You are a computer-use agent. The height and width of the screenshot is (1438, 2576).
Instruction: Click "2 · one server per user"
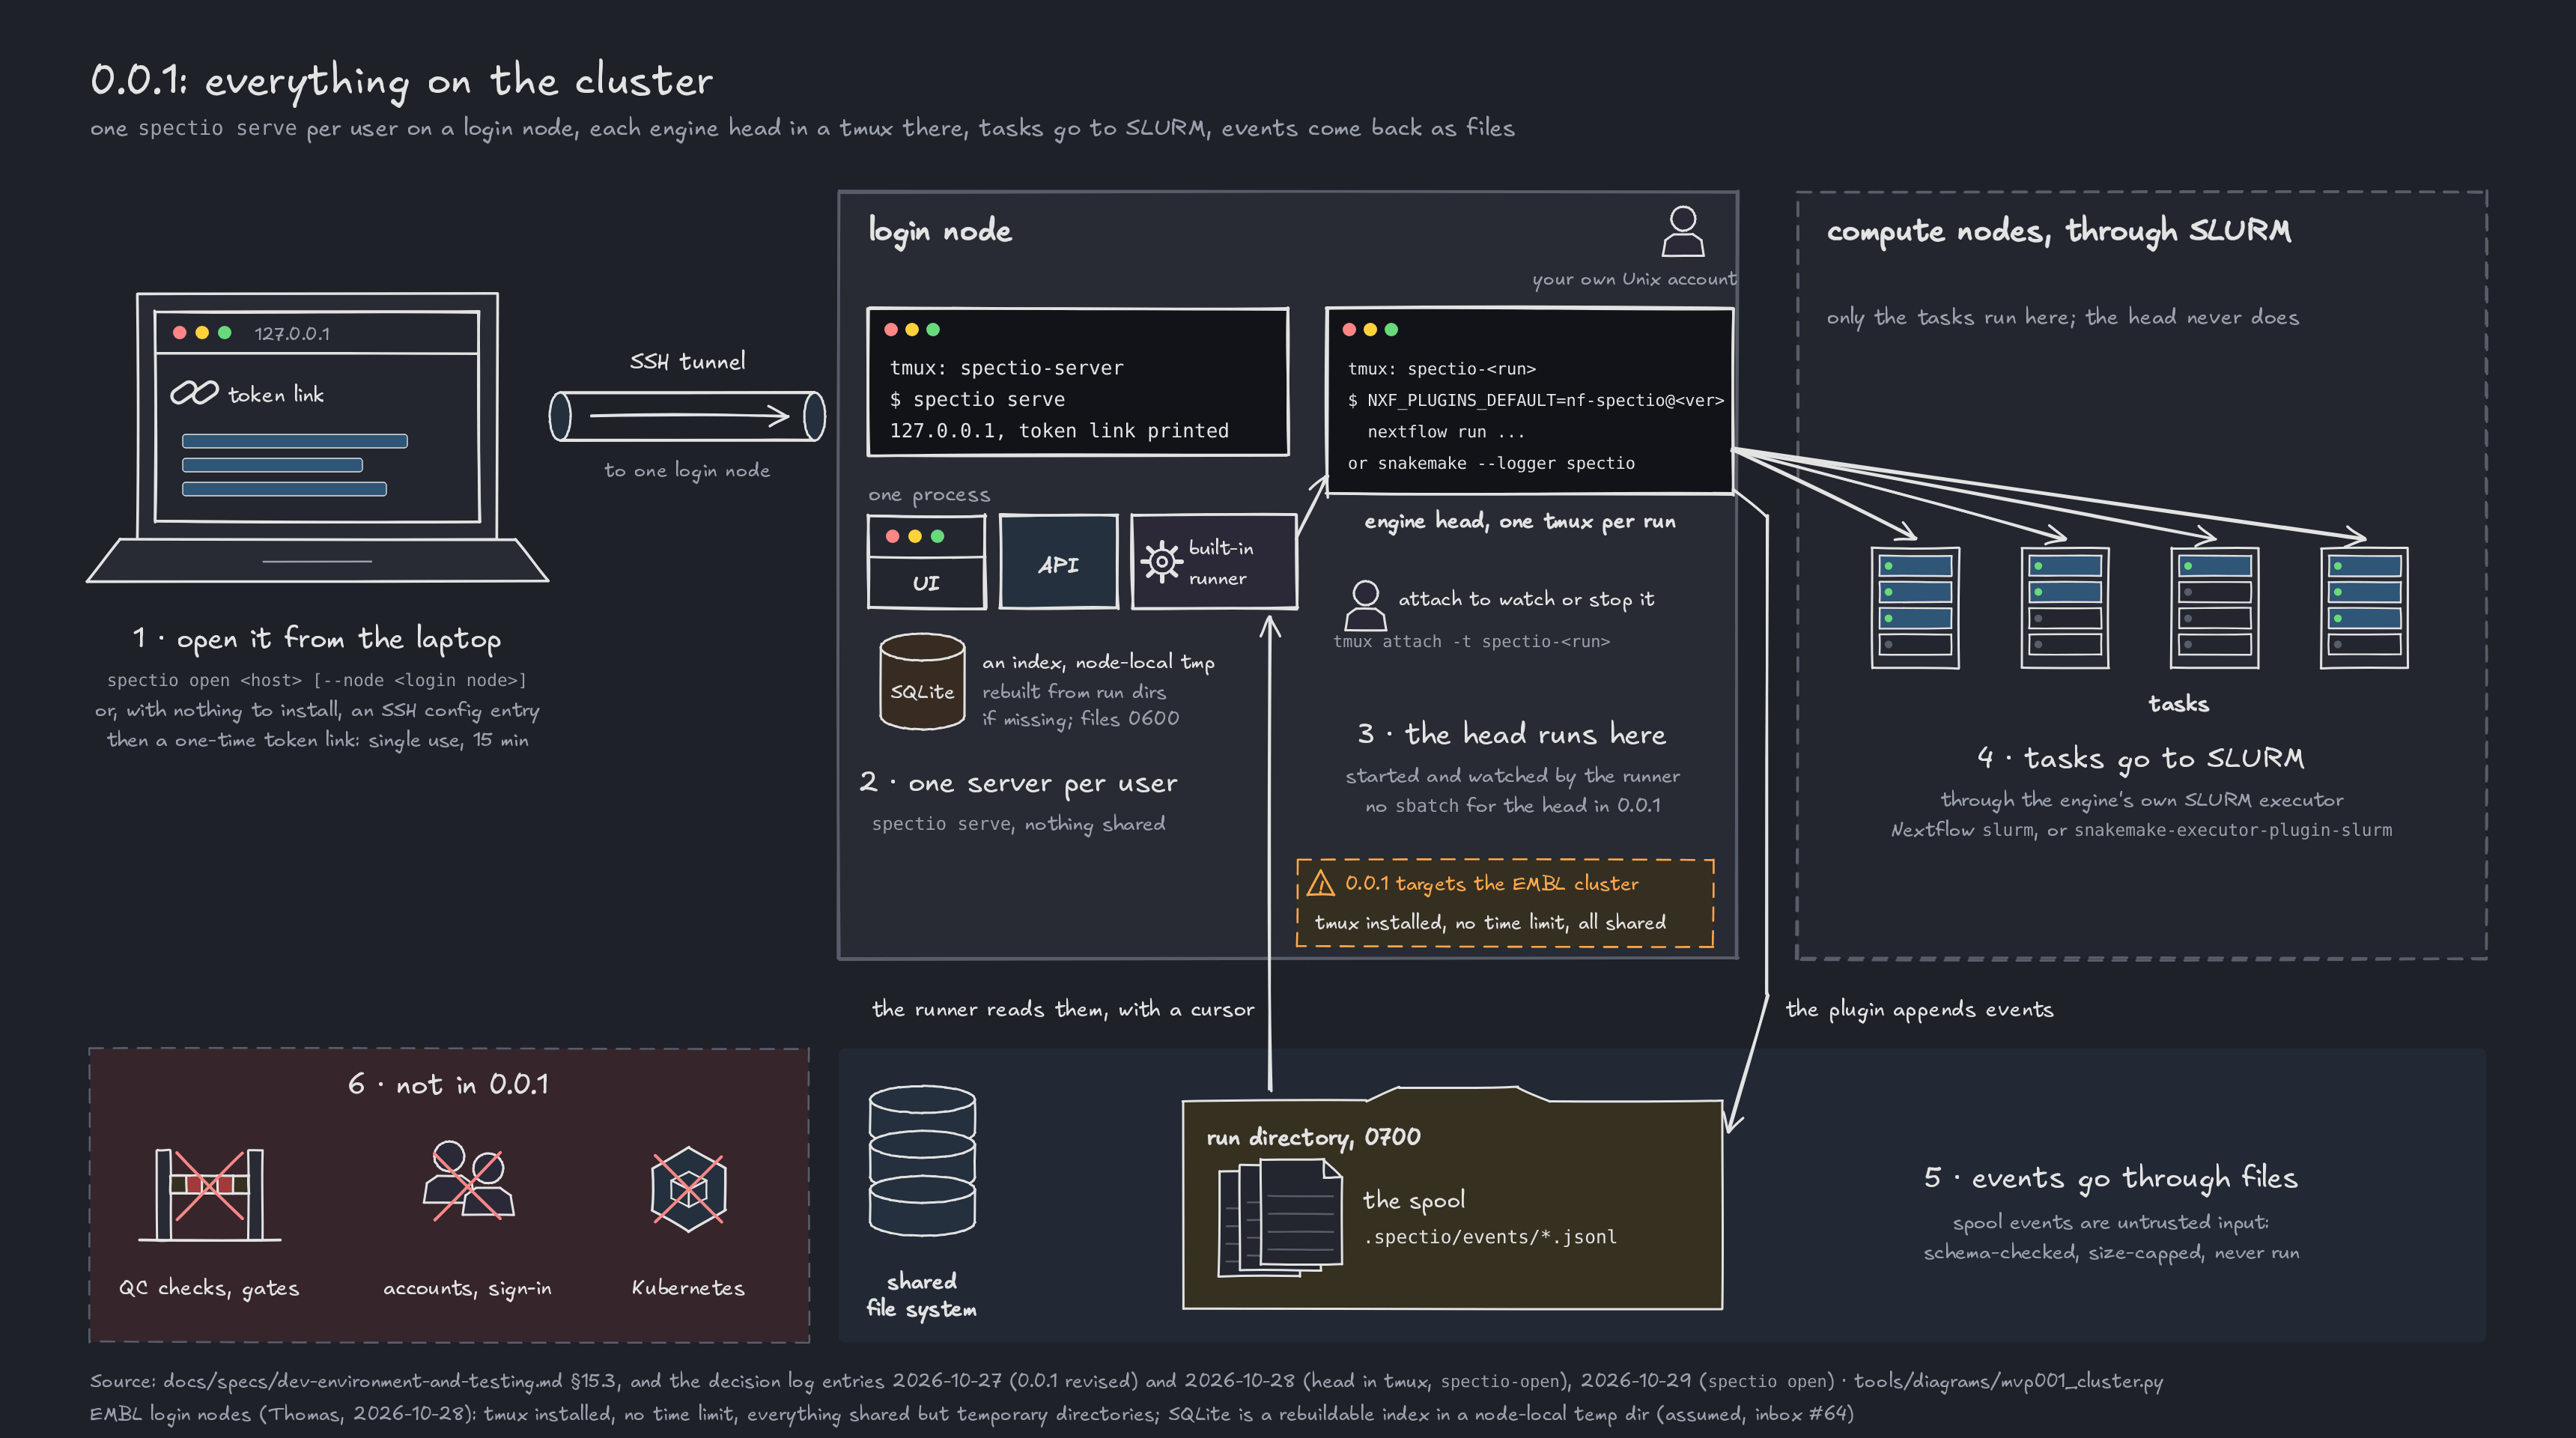(x=1018, y=783)
